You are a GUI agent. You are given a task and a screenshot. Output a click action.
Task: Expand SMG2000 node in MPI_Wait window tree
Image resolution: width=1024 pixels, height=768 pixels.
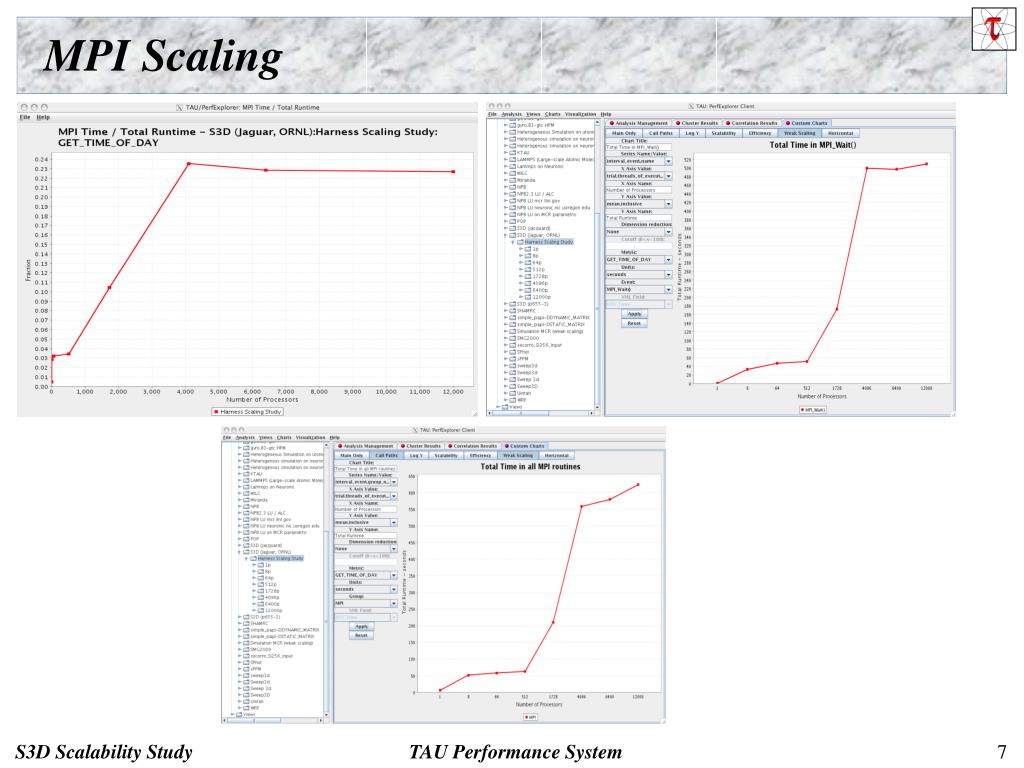(x=506, y=338)
